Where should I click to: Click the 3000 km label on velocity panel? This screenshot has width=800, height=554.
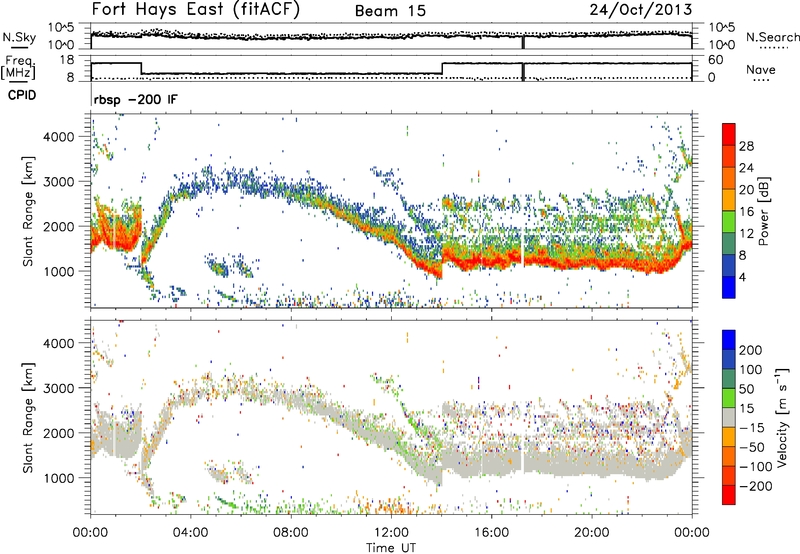coord(58,388)
